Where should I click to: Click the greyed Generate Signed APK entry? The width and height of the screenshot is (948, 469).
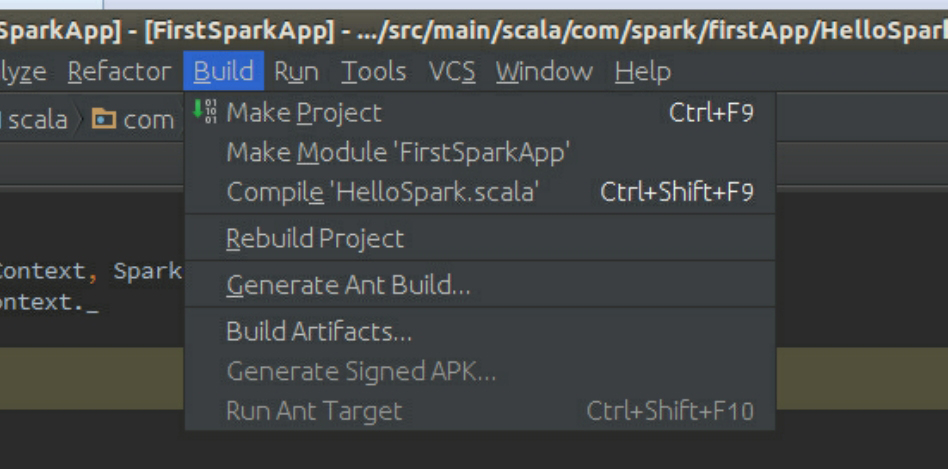tap(361, 372)
